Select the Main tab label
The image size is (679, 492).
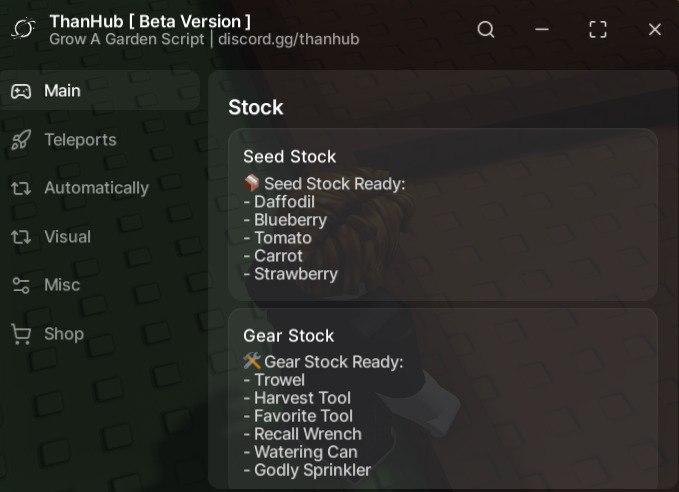(62, 91)
